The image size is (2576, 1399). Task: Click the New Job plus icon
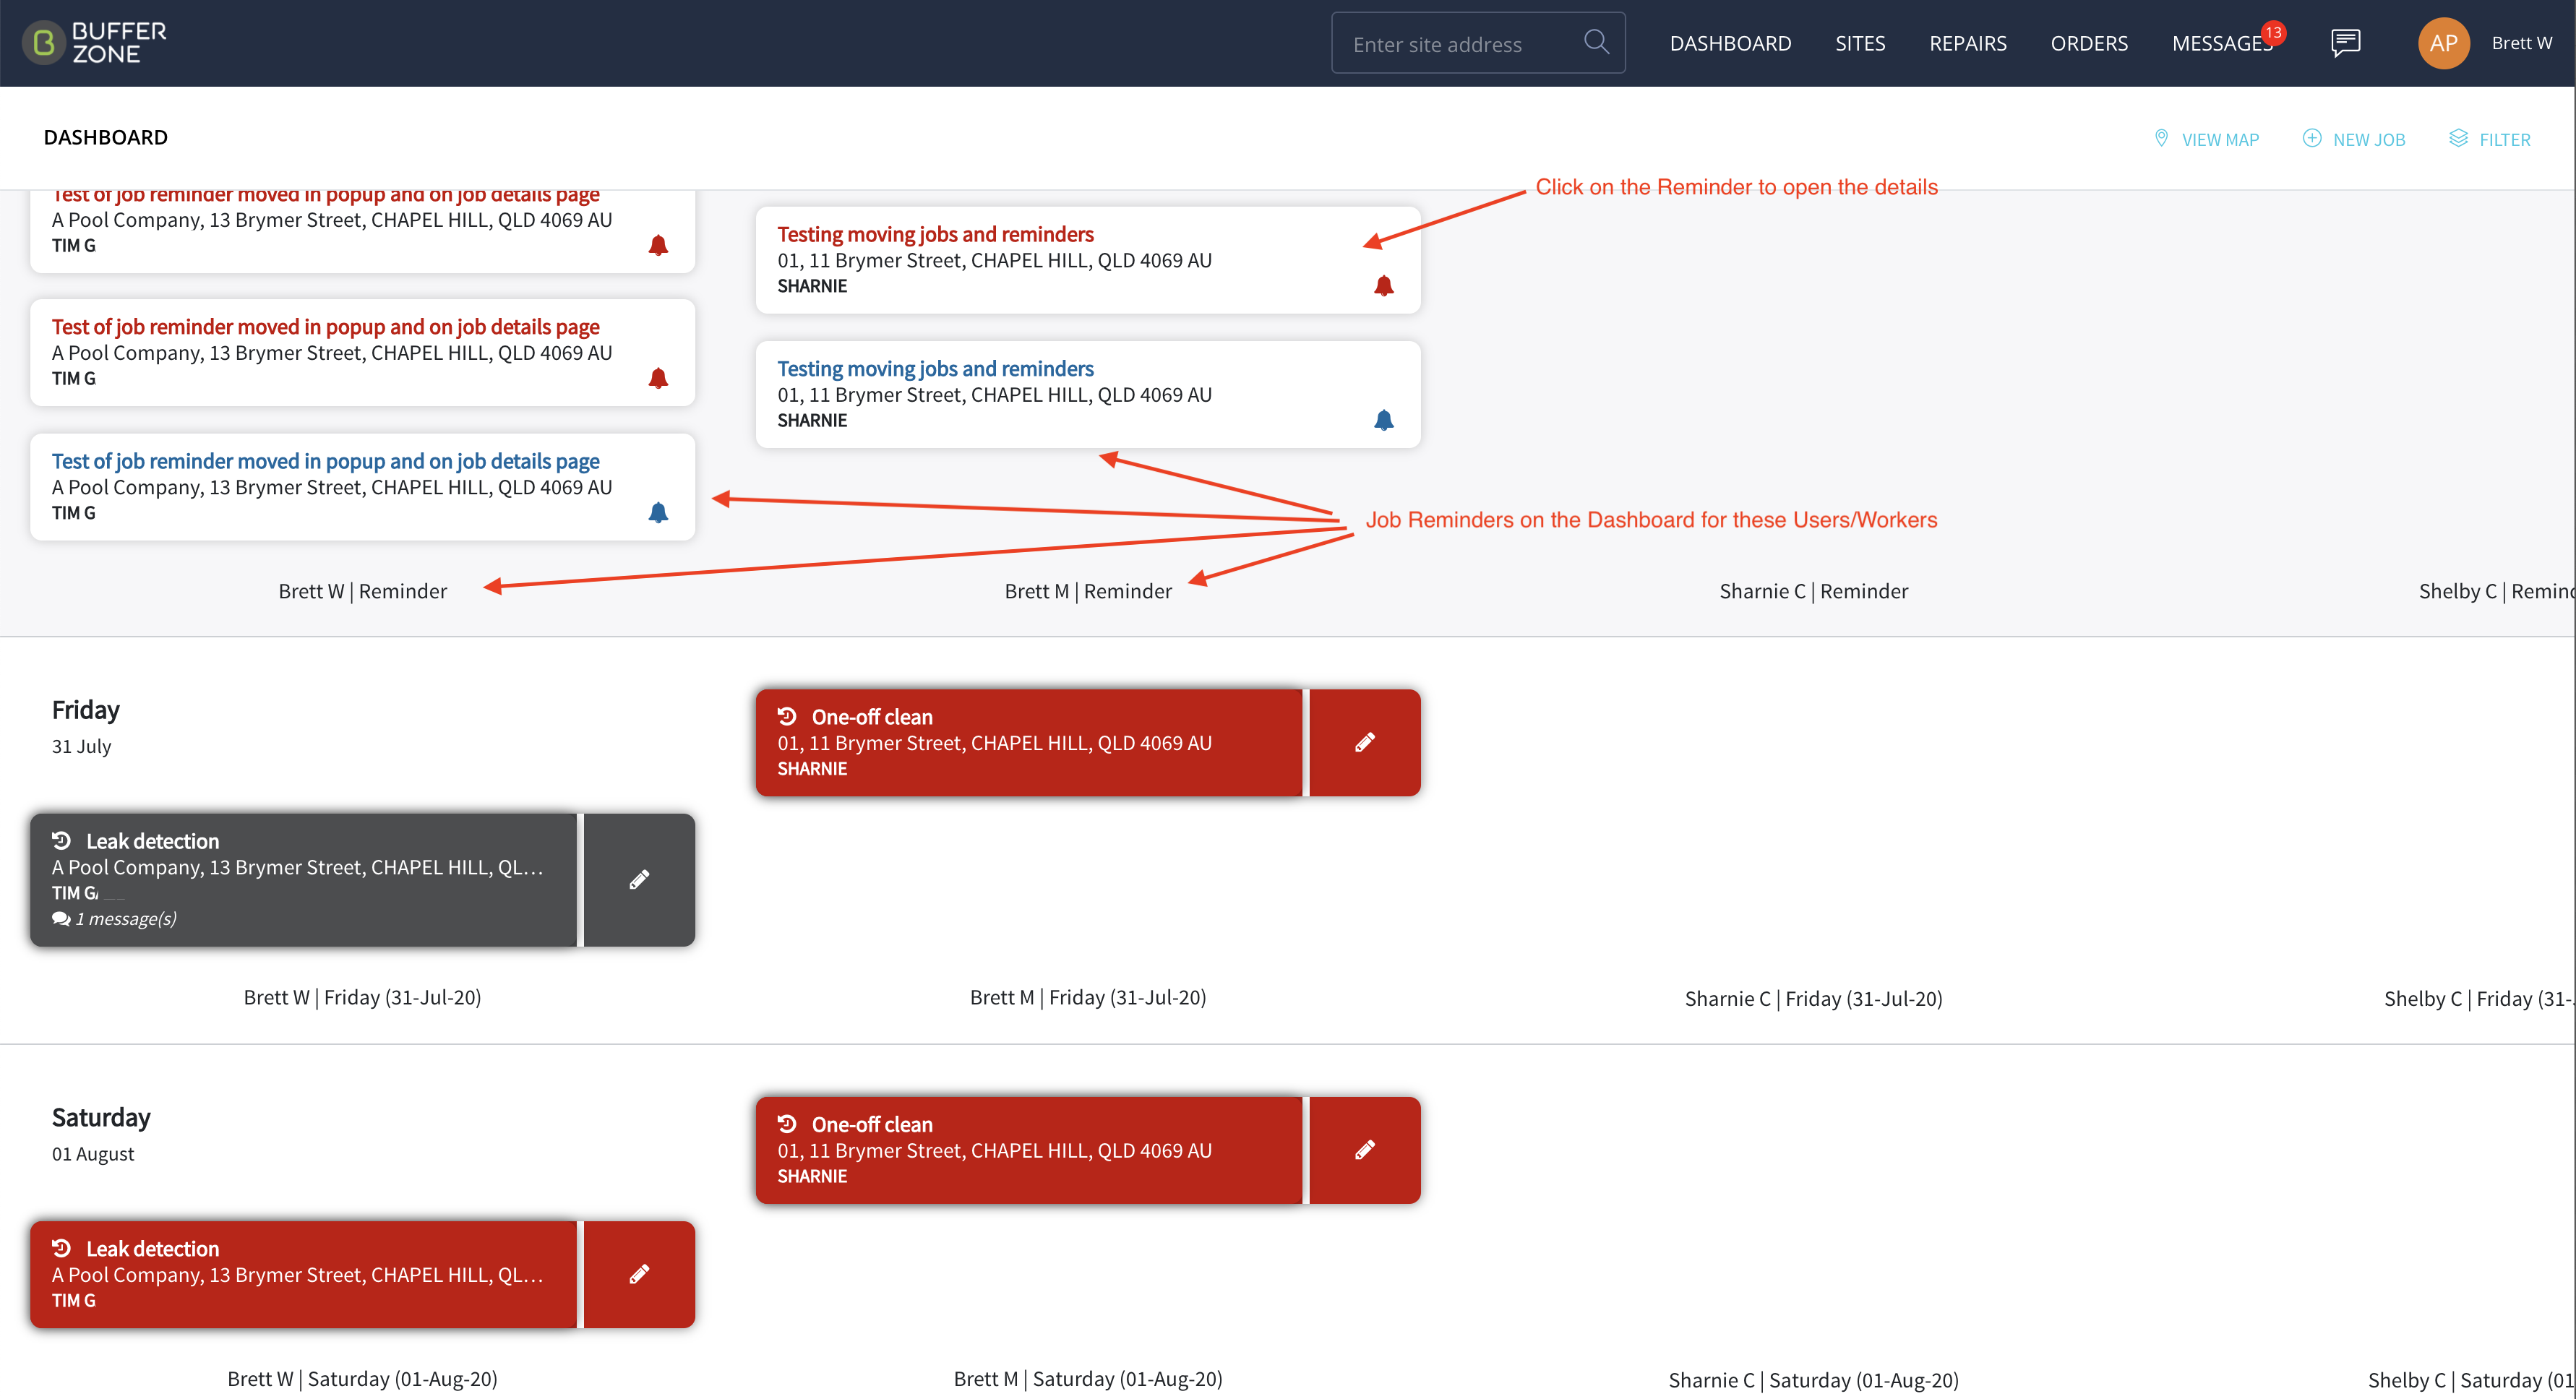(x=2312, y=138)
